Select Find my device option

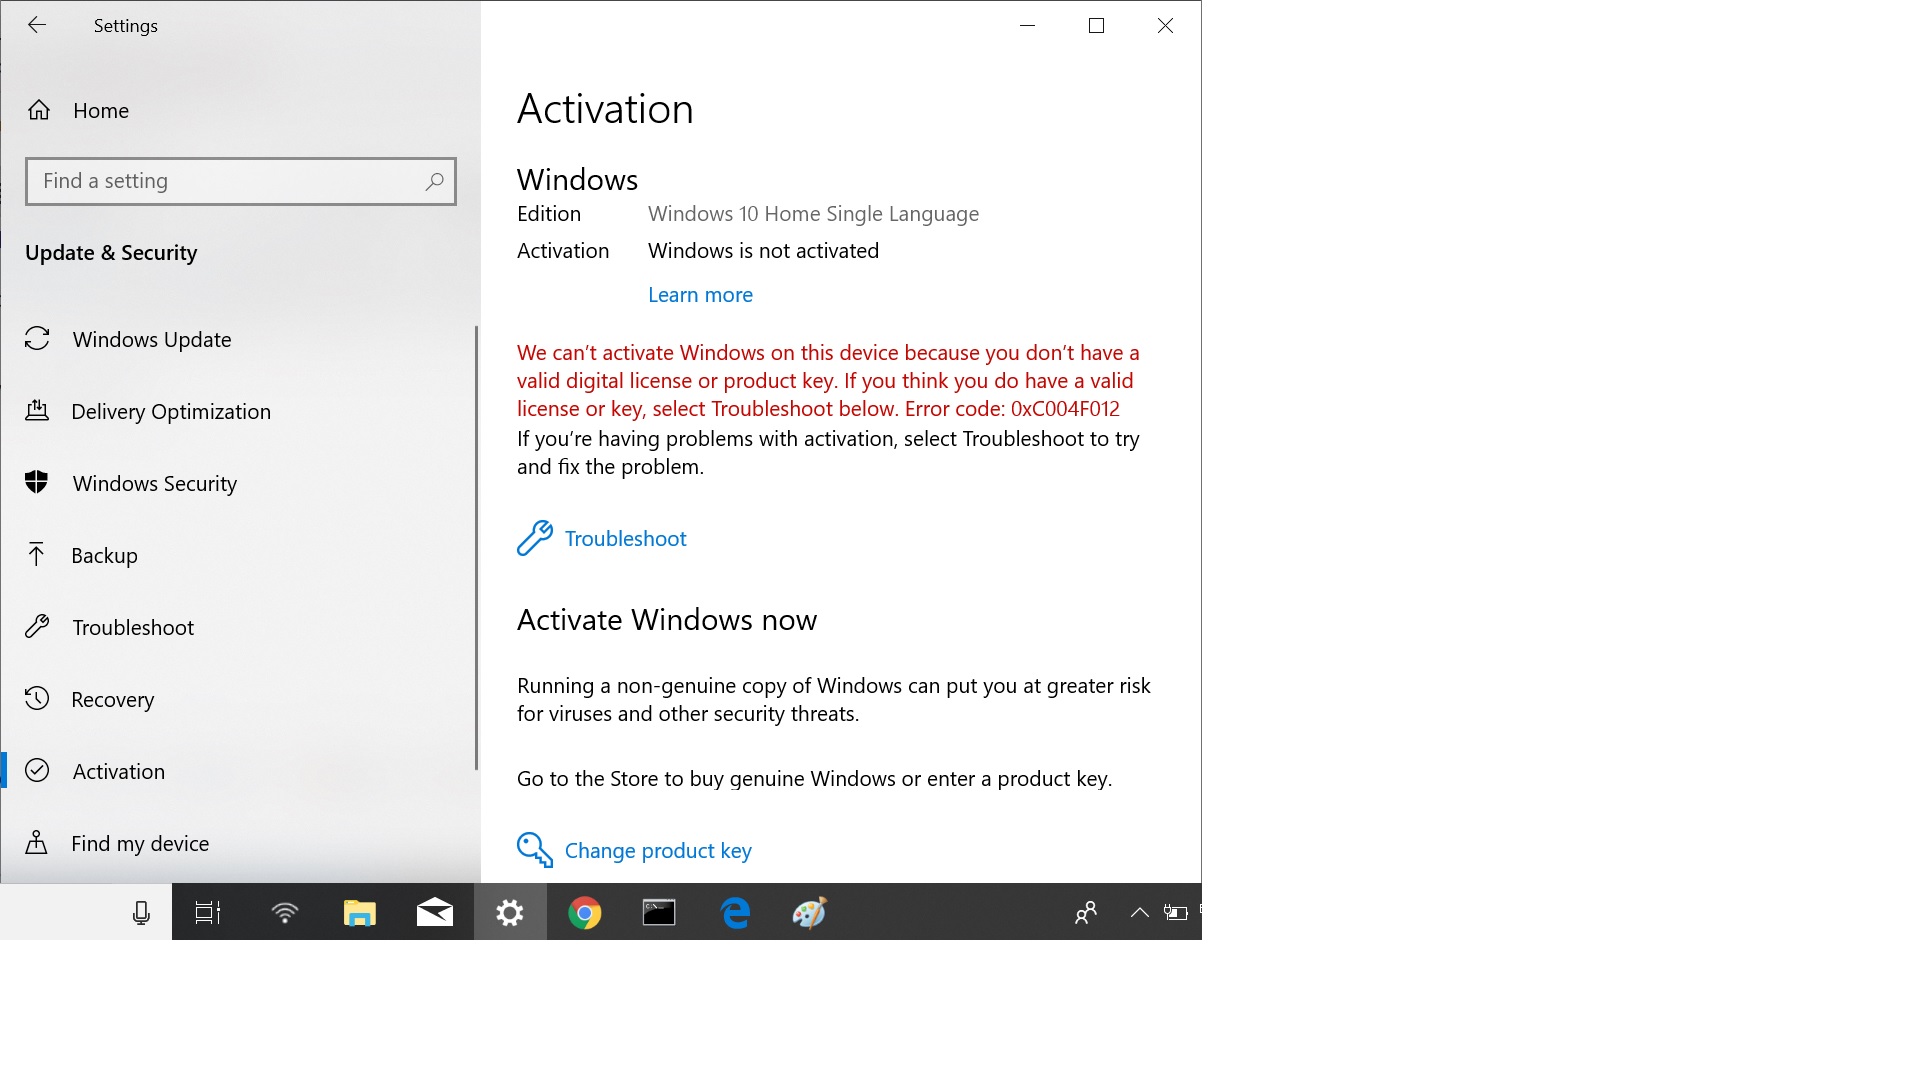pyautogui.click(x=140, y=843)
